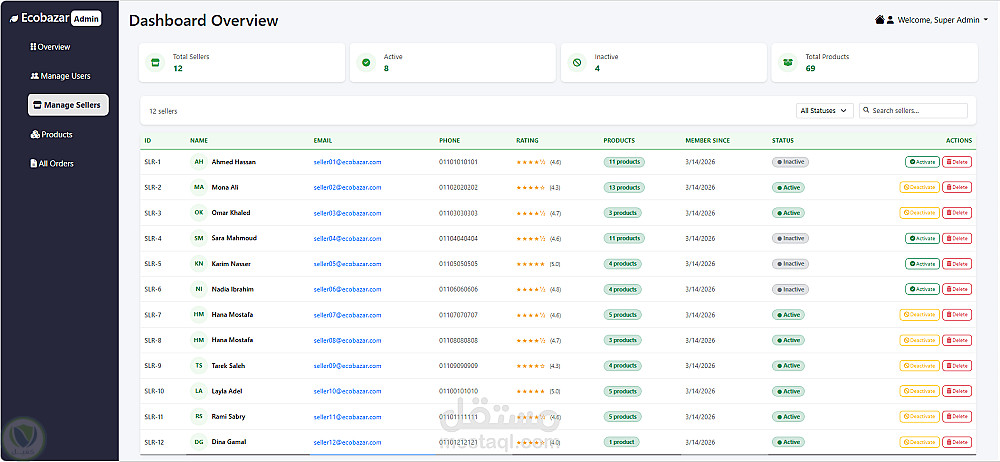The width and height of the screenshot is (1000, 462).
Task: Open the All Statuses filter dropdown
Action: [x=825, y=110]
